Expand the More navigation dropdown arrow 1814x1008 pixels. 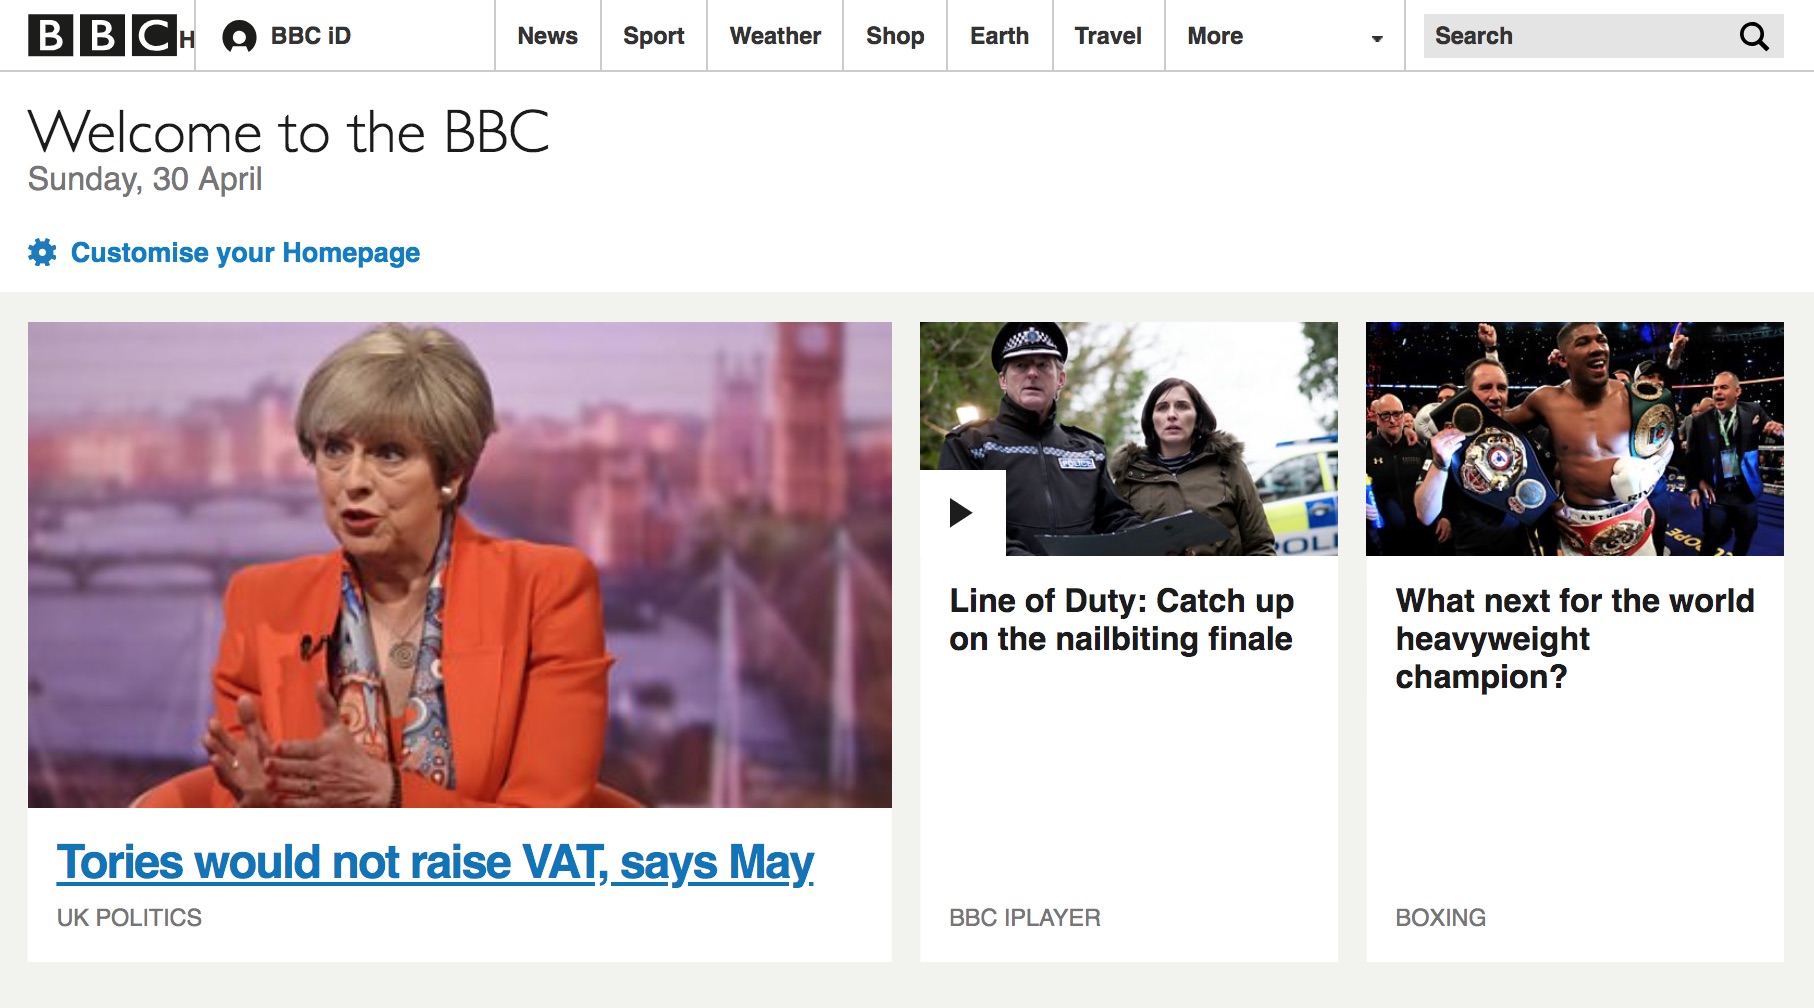tap(1377, 38)
